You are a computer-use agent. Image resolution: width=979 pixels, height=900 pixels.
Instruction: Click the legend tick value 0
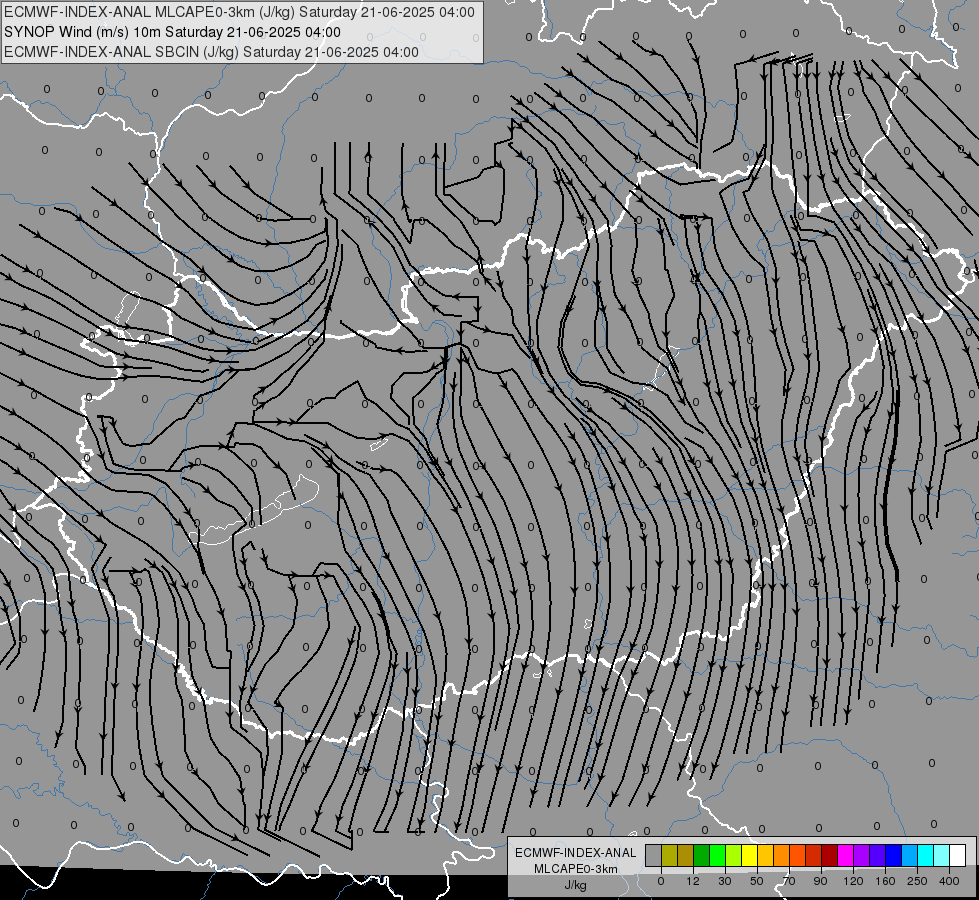[661, 881]
